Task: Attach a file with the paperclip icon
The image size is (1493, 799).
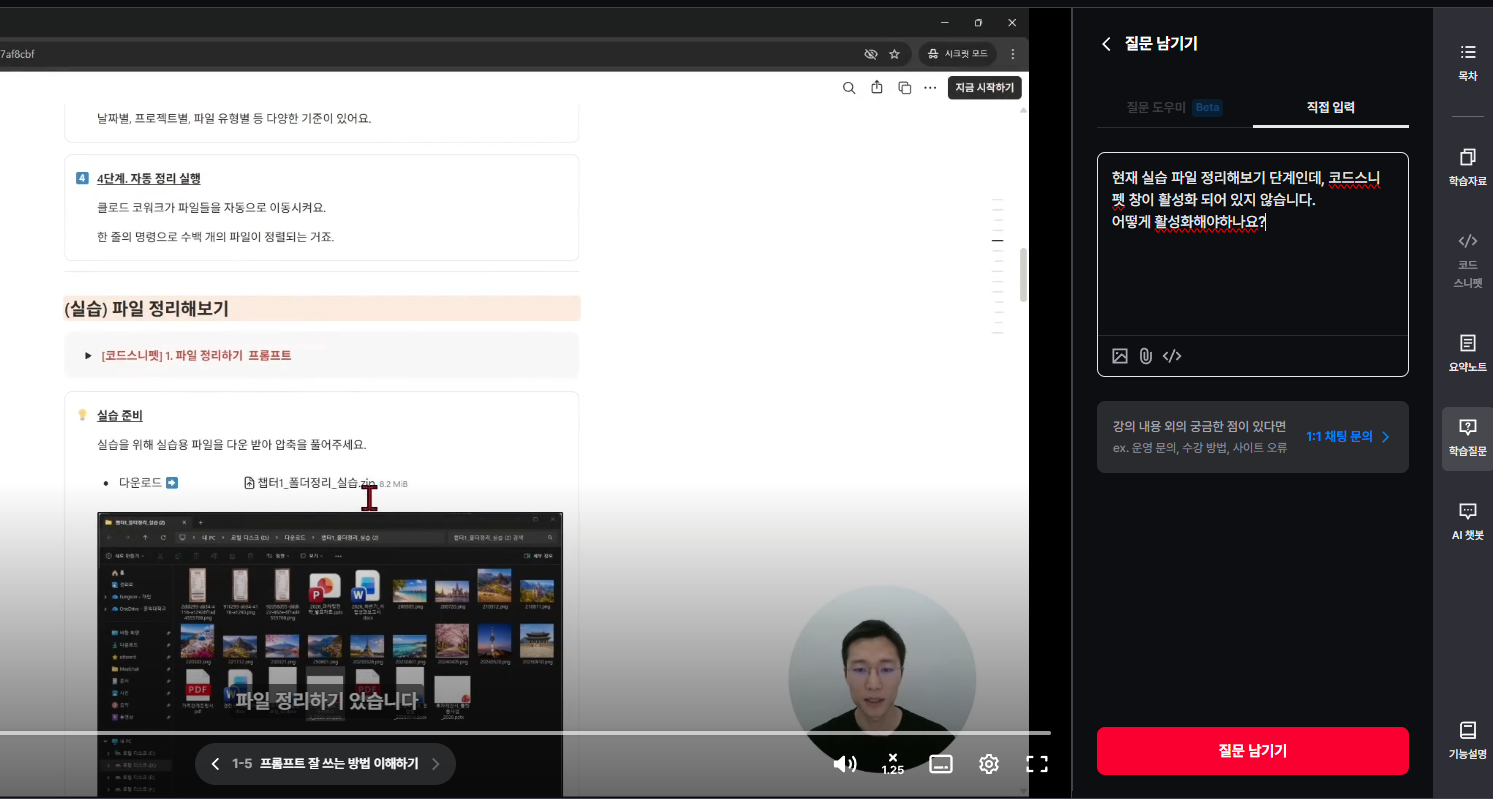Action: pos(1146,356)
